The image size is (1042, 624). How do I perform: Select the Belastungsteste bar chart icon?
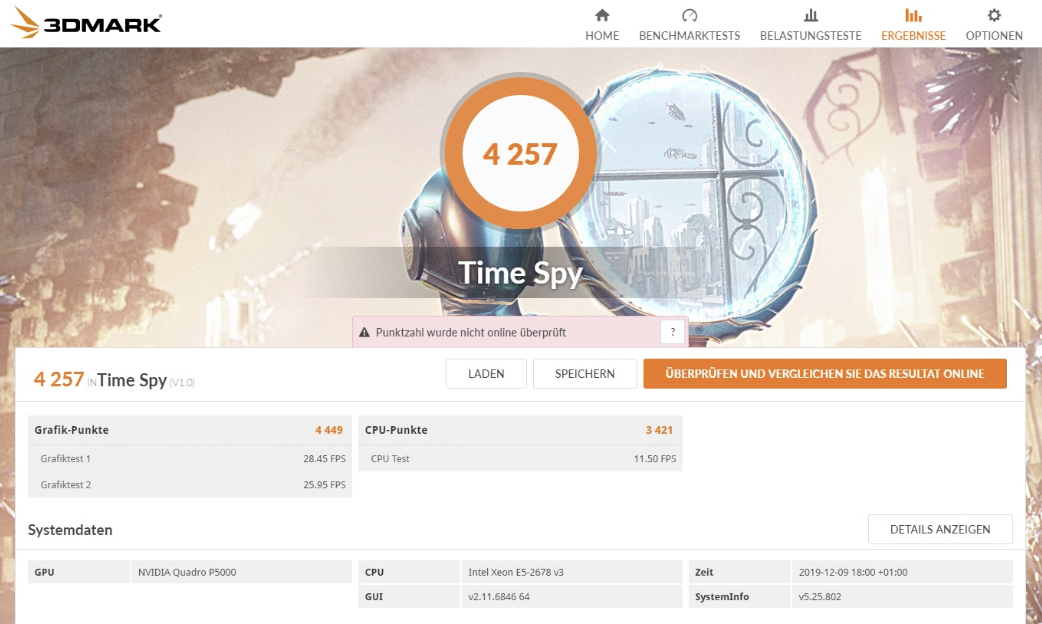[811, 15]
